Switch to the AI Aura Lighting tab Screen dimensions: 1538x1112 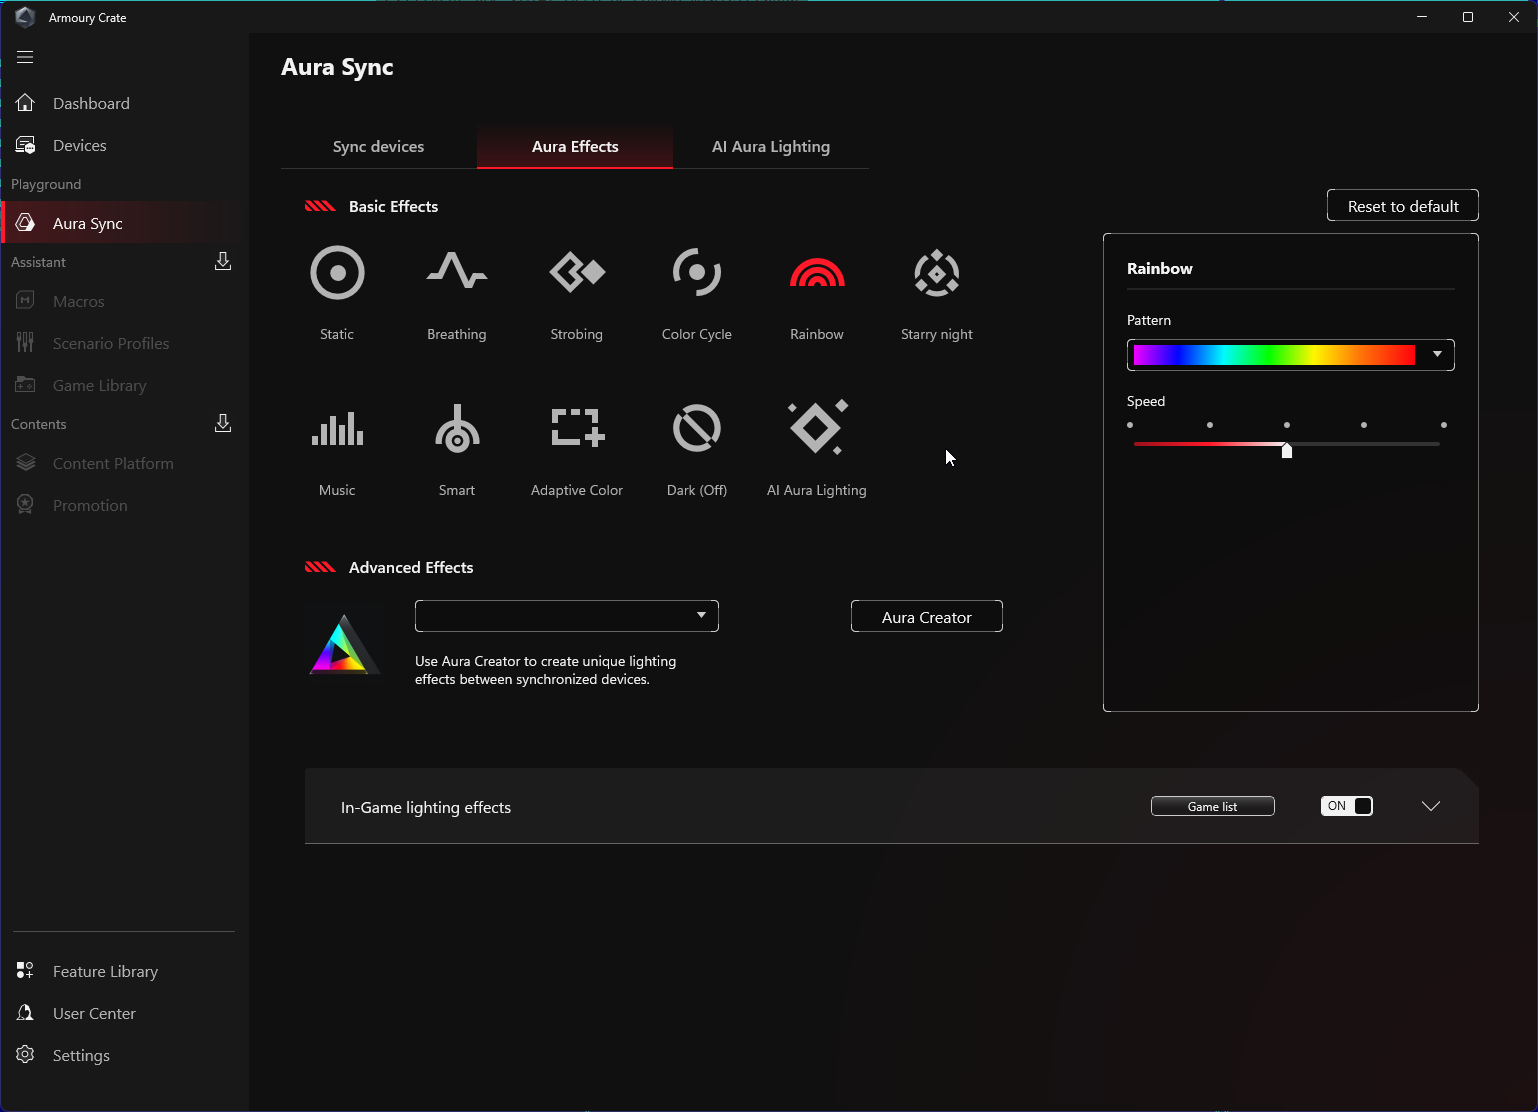pos(771,146)
